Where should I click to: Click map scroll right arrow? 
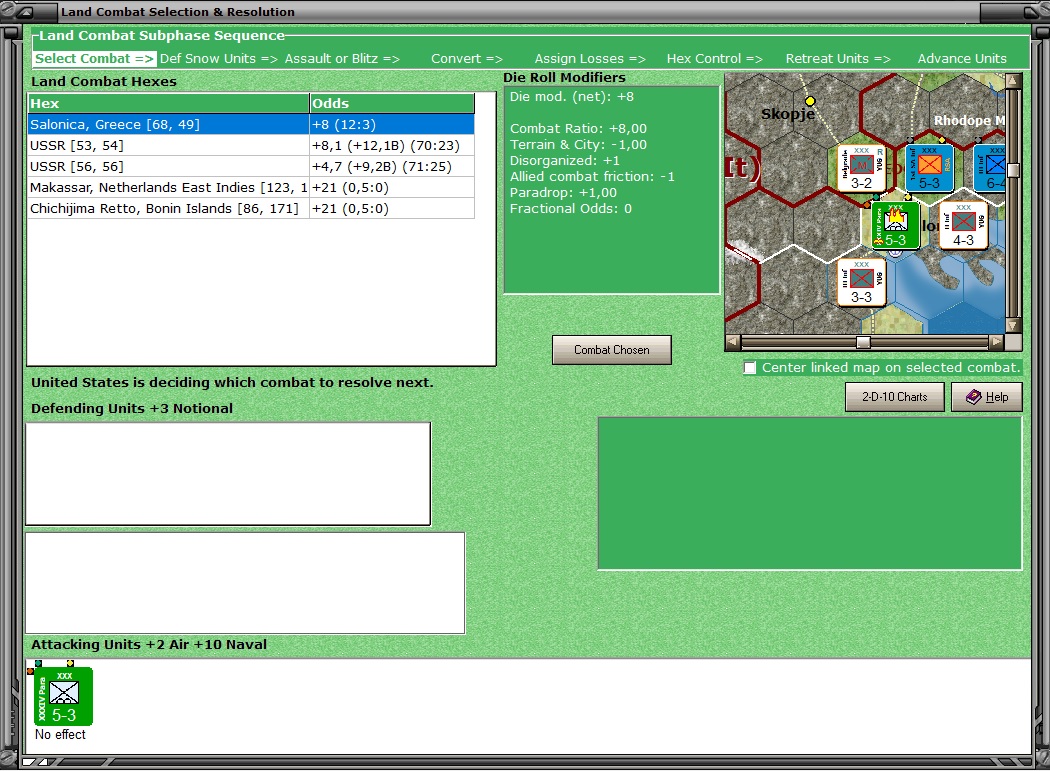click(x=996, y=342)
